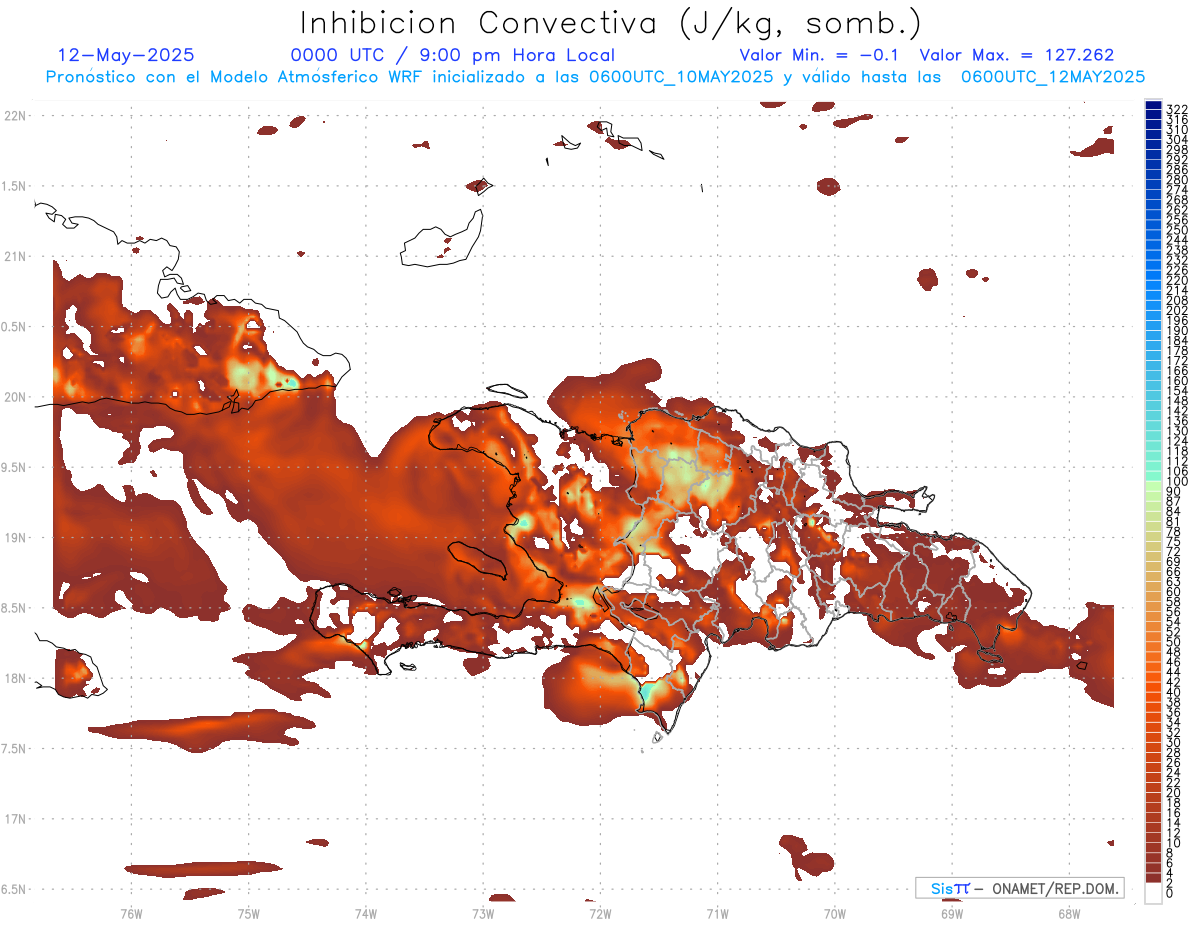Click the 71W longitude label
Screen dimensions: 1200x927
click(x=717, y=913)
